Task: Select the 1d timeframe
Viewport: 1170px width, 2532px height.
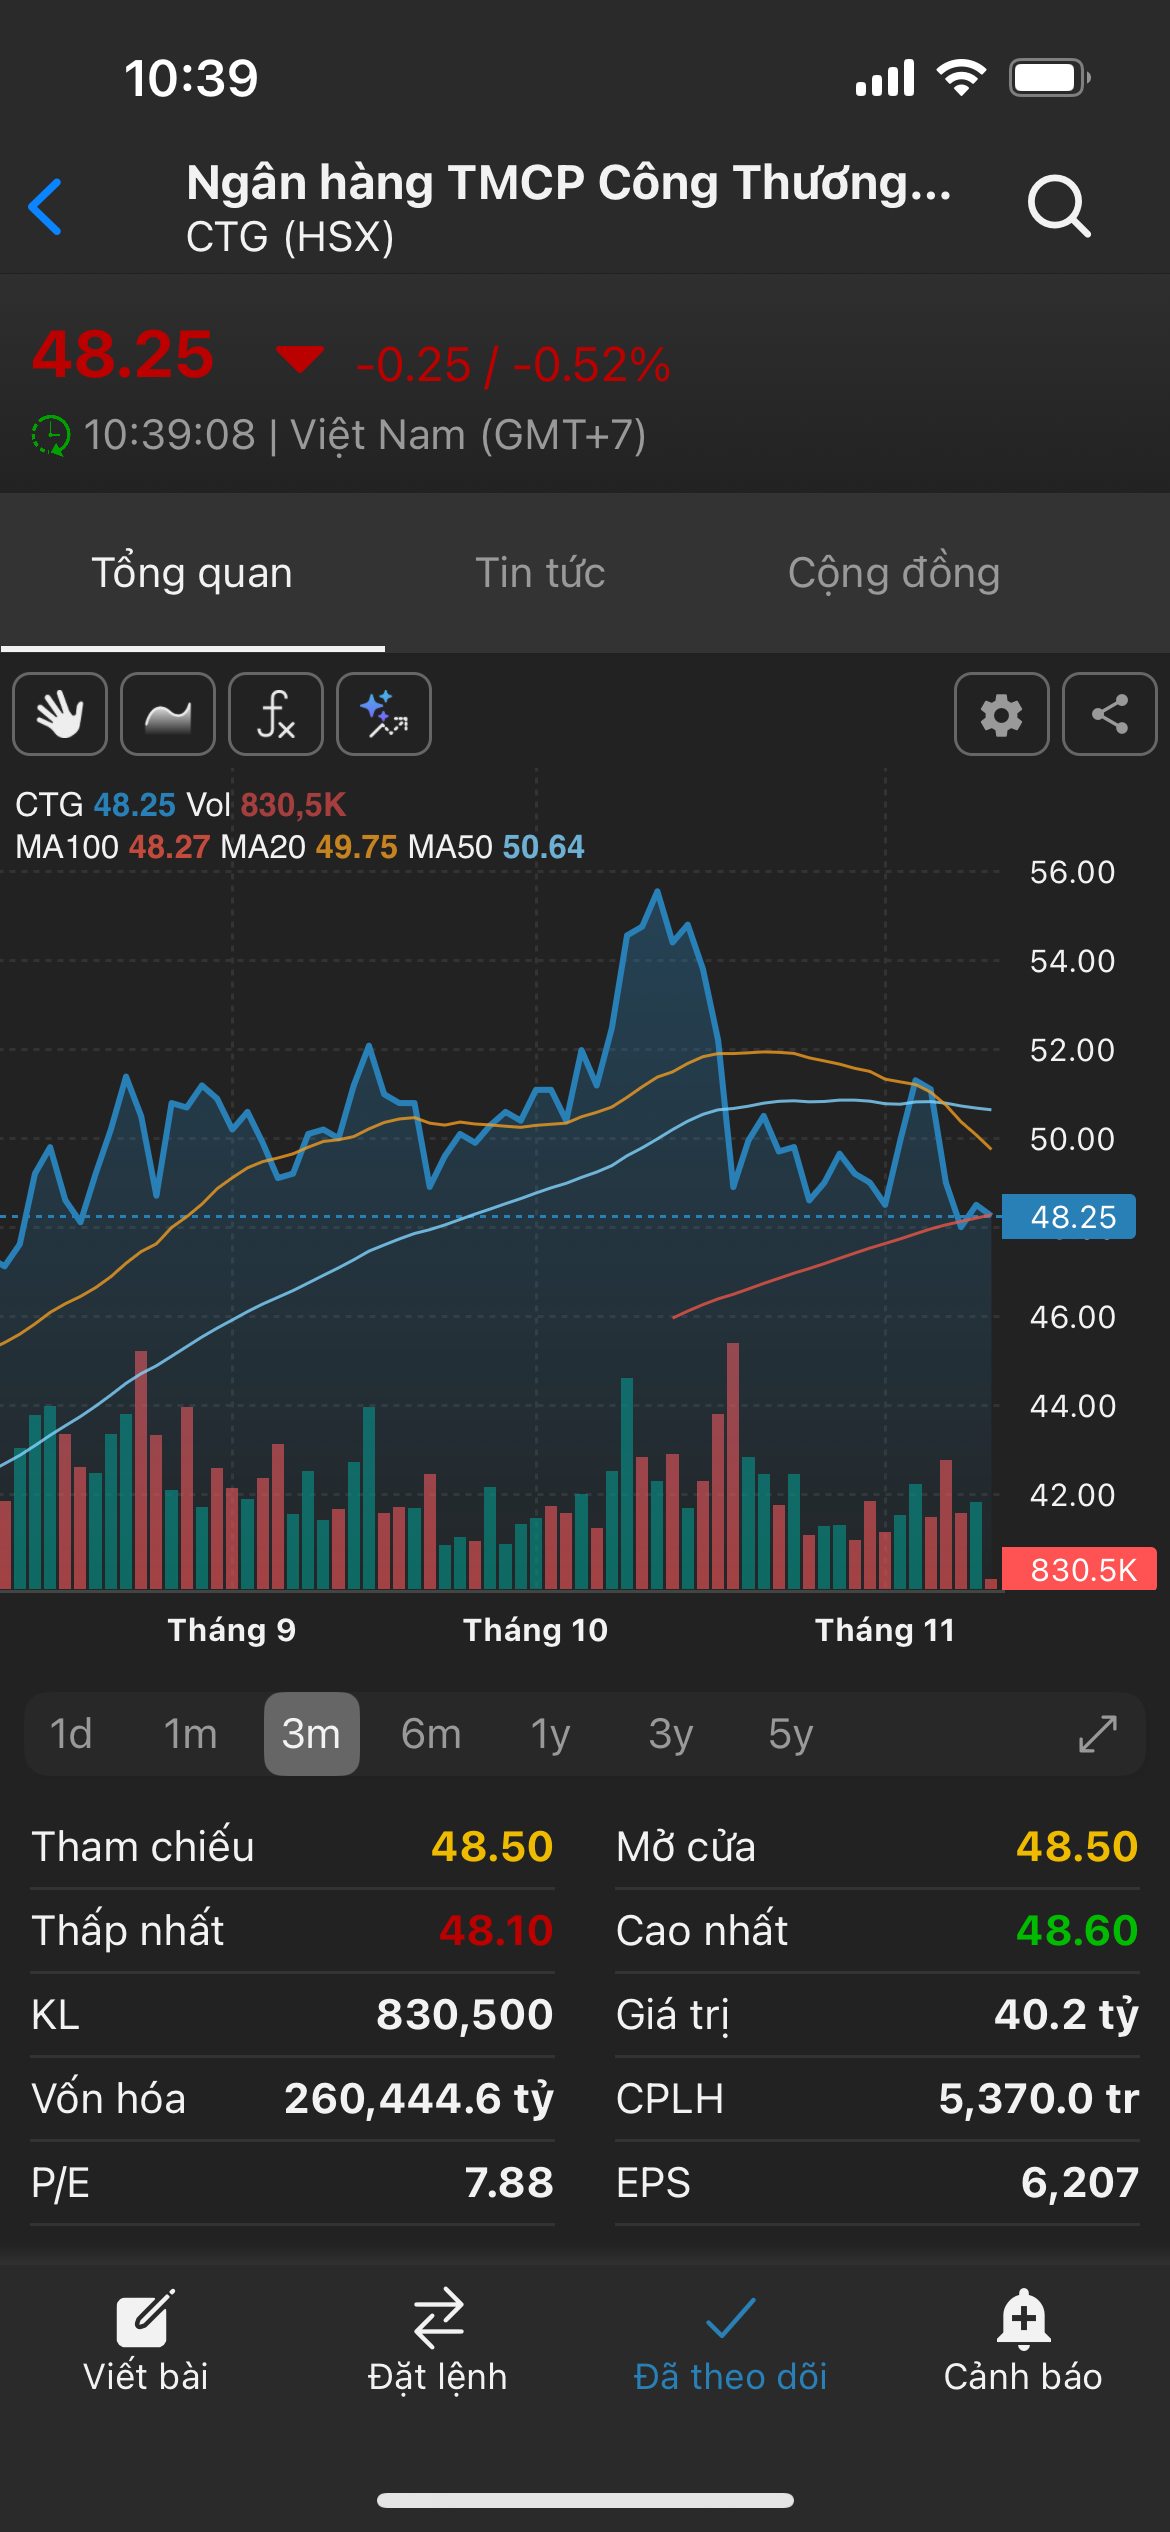Action: click(x=71, y=1734)
